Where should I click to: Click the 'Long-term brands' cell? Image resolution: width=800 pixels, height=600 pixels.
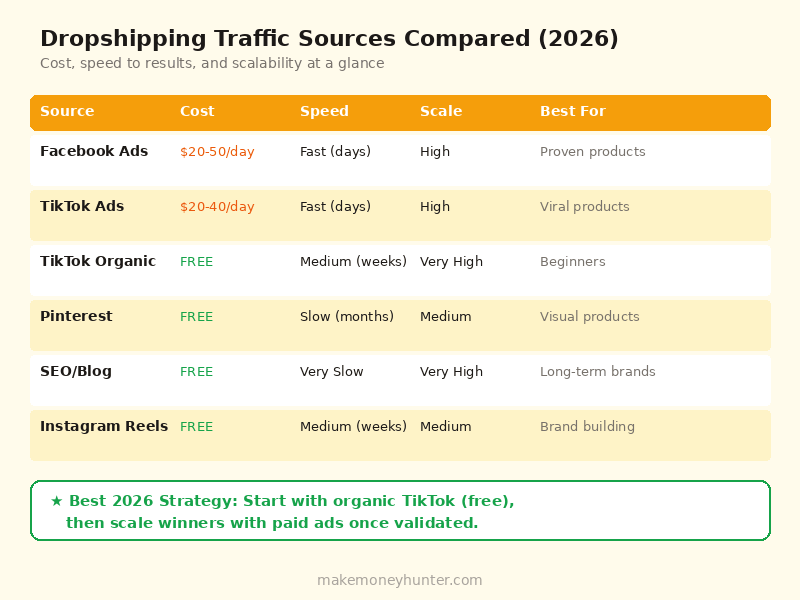598,372
